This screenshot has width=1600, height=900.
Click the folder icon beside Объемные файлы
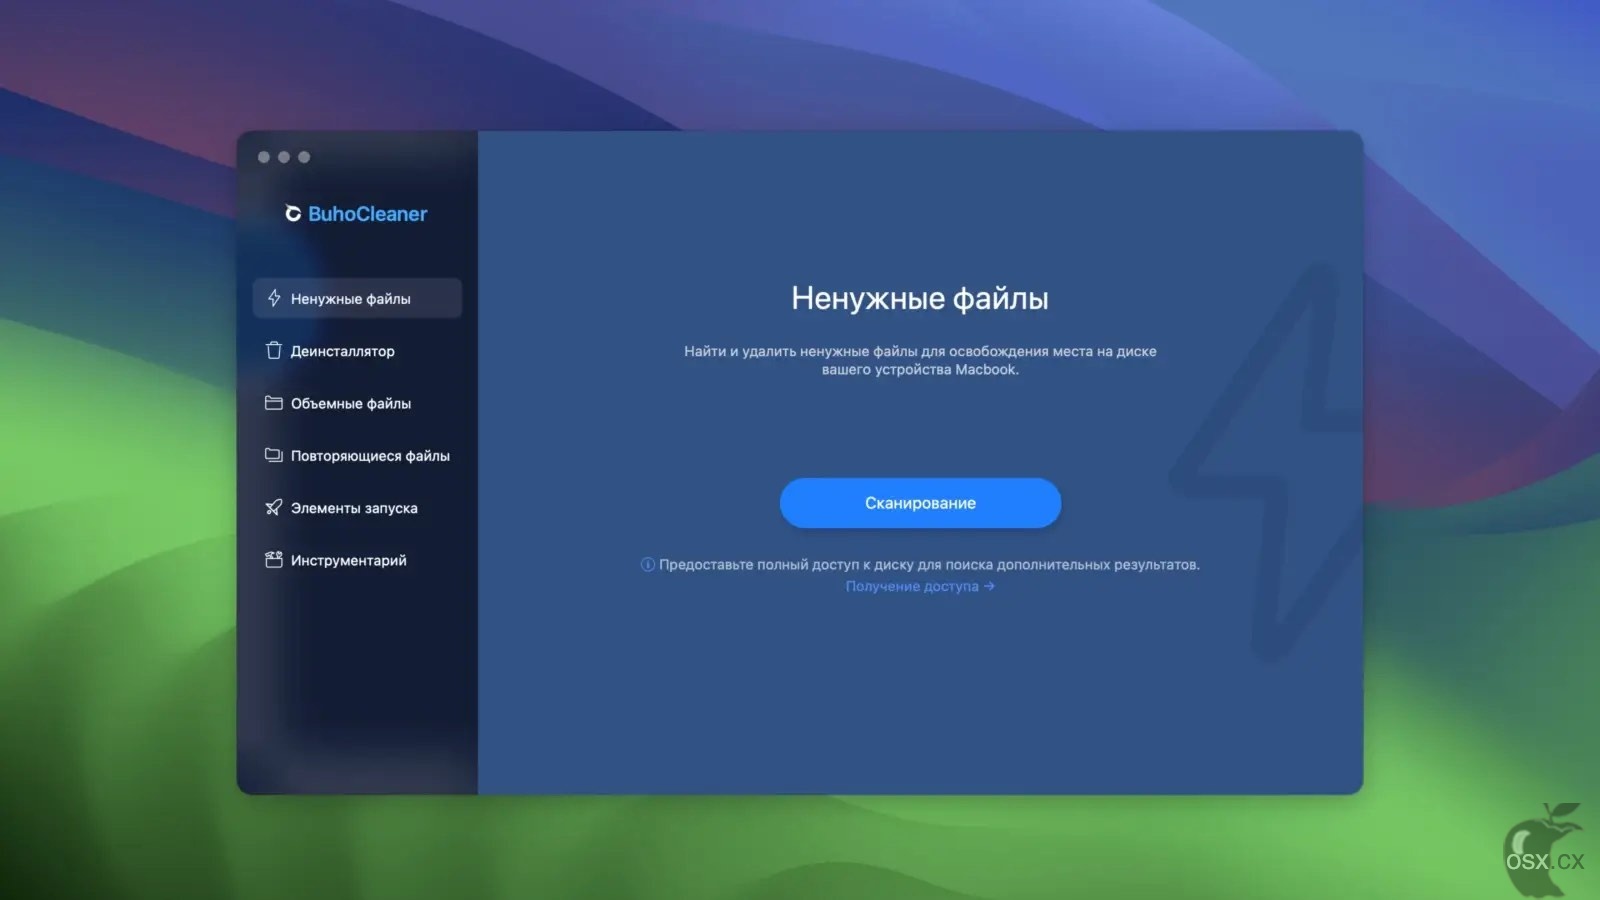click(x=274, y=403)
